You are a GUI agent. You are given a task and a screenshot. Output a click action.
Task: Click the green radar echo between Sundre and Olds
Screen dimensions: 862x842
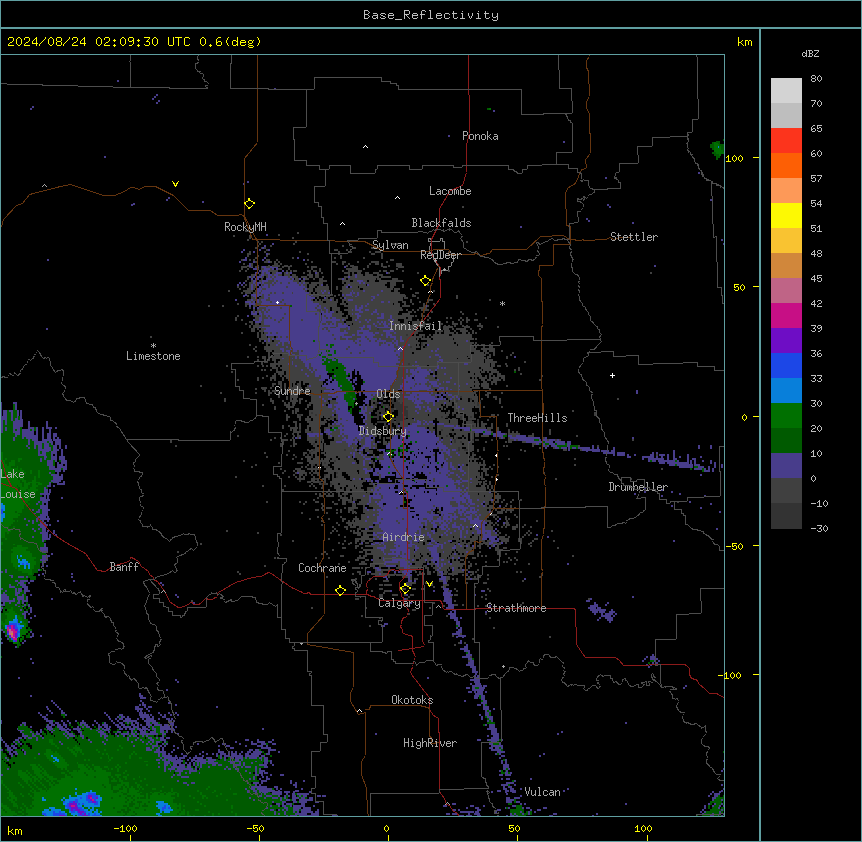340,383
